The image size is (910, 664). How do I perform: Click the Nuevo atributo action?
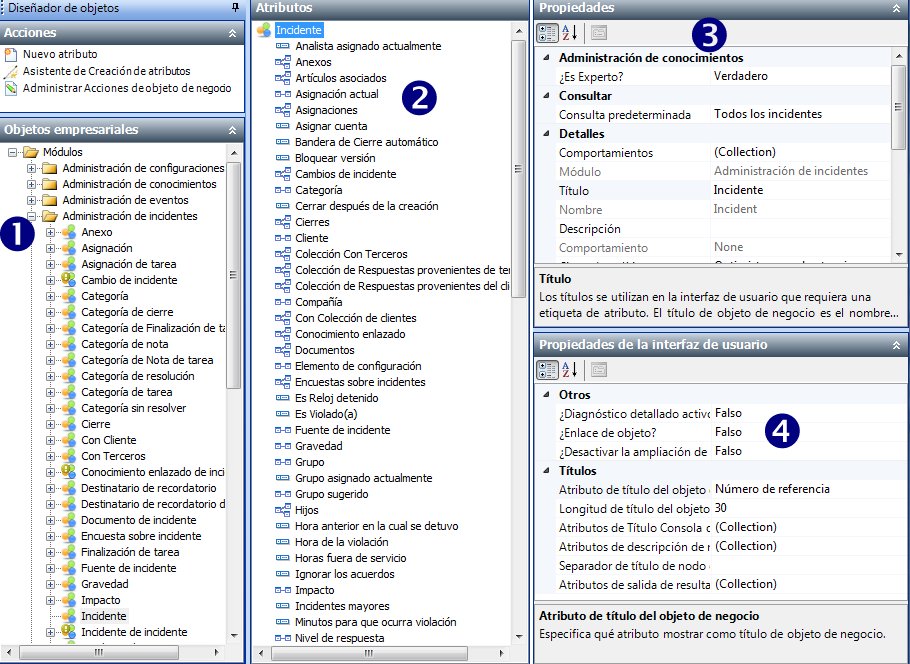click(x=60, y=54)
